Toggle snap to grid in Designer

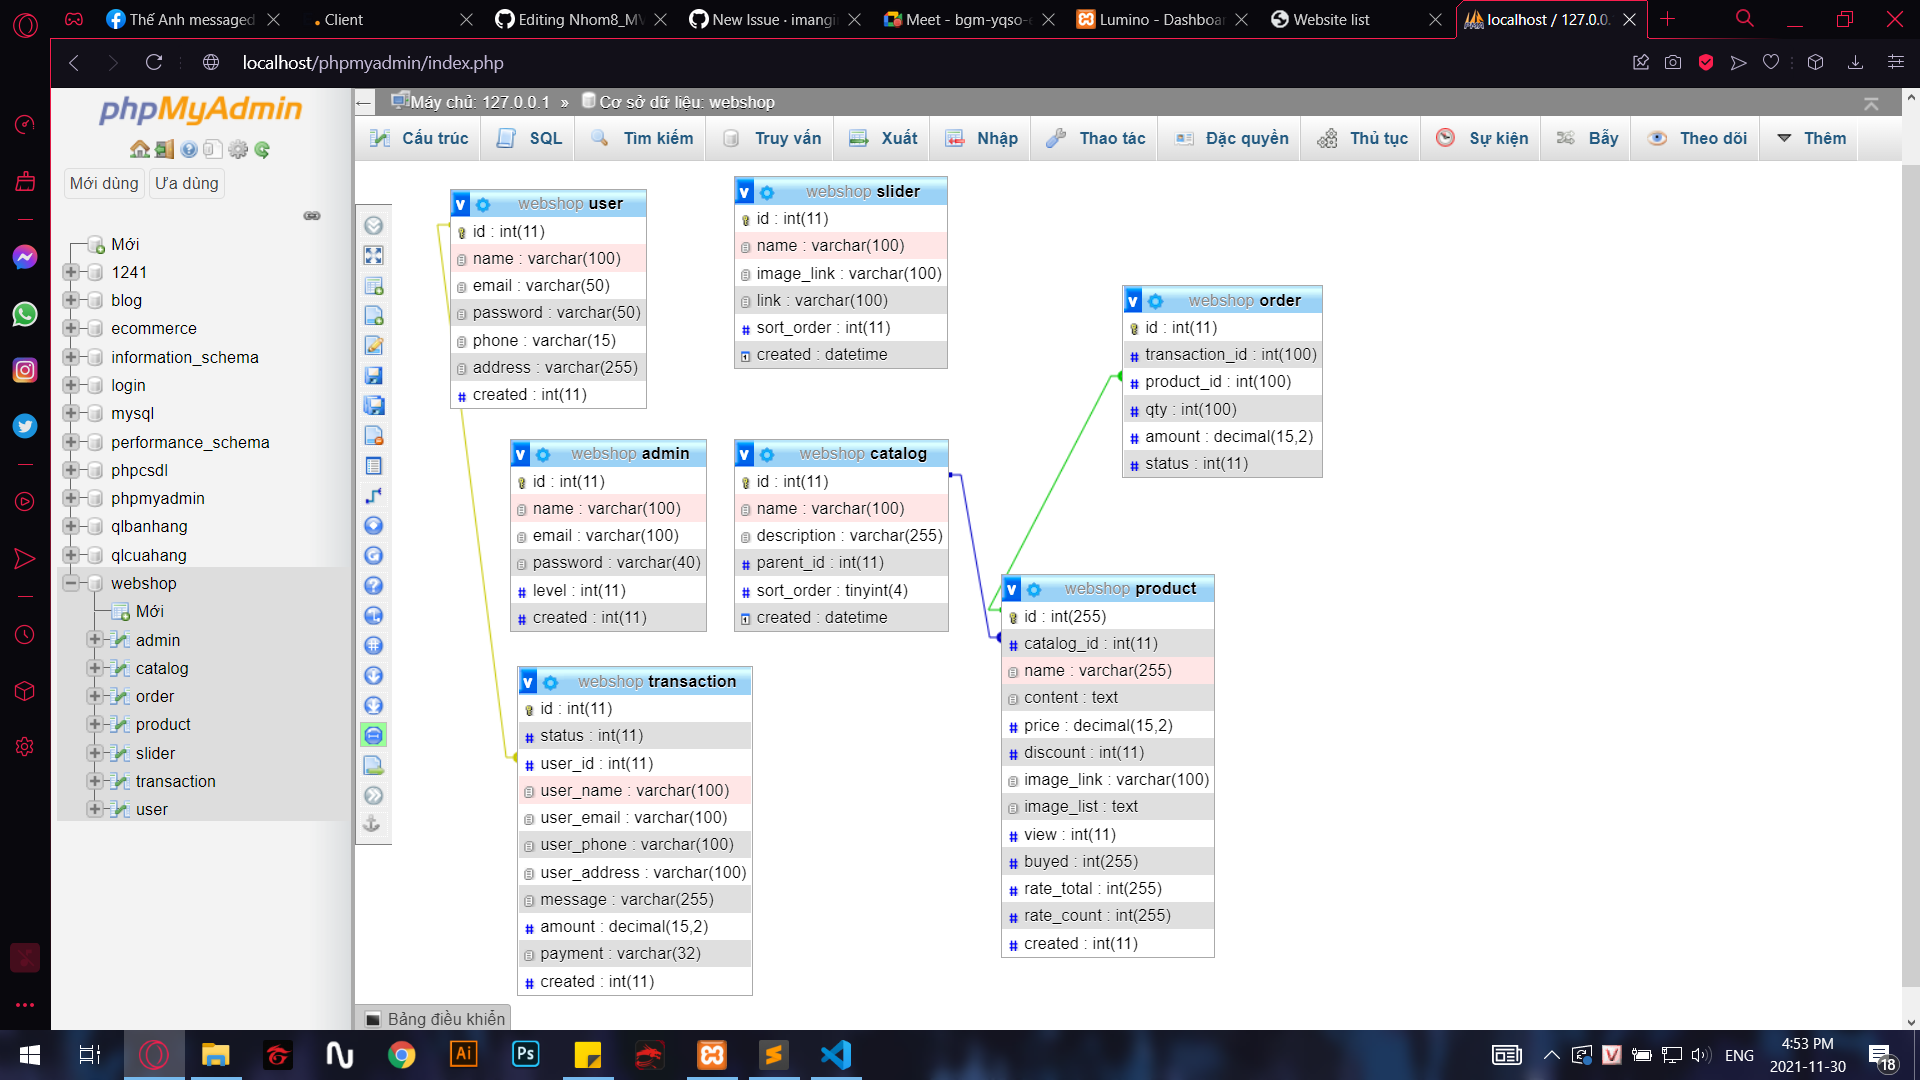[374, 646]
